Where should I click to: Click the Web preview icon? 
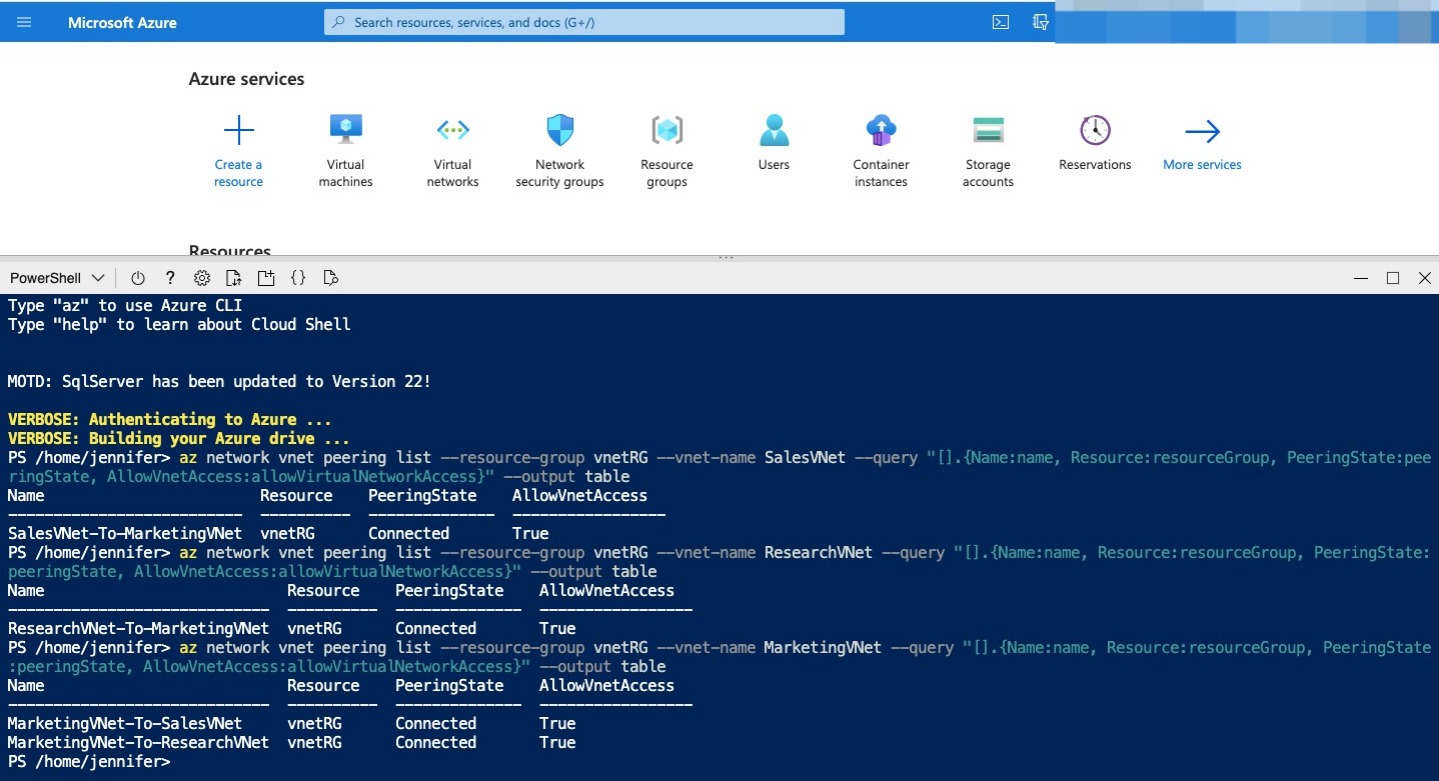pos(331,278)
